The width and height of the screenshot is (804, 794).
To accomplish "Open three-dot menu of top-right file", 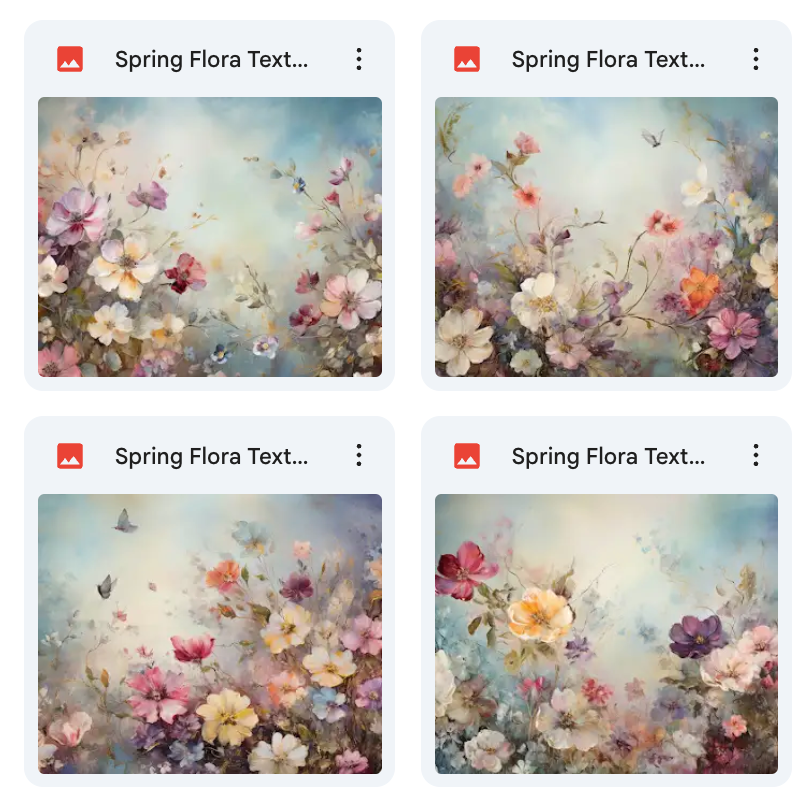I will 756,59.
